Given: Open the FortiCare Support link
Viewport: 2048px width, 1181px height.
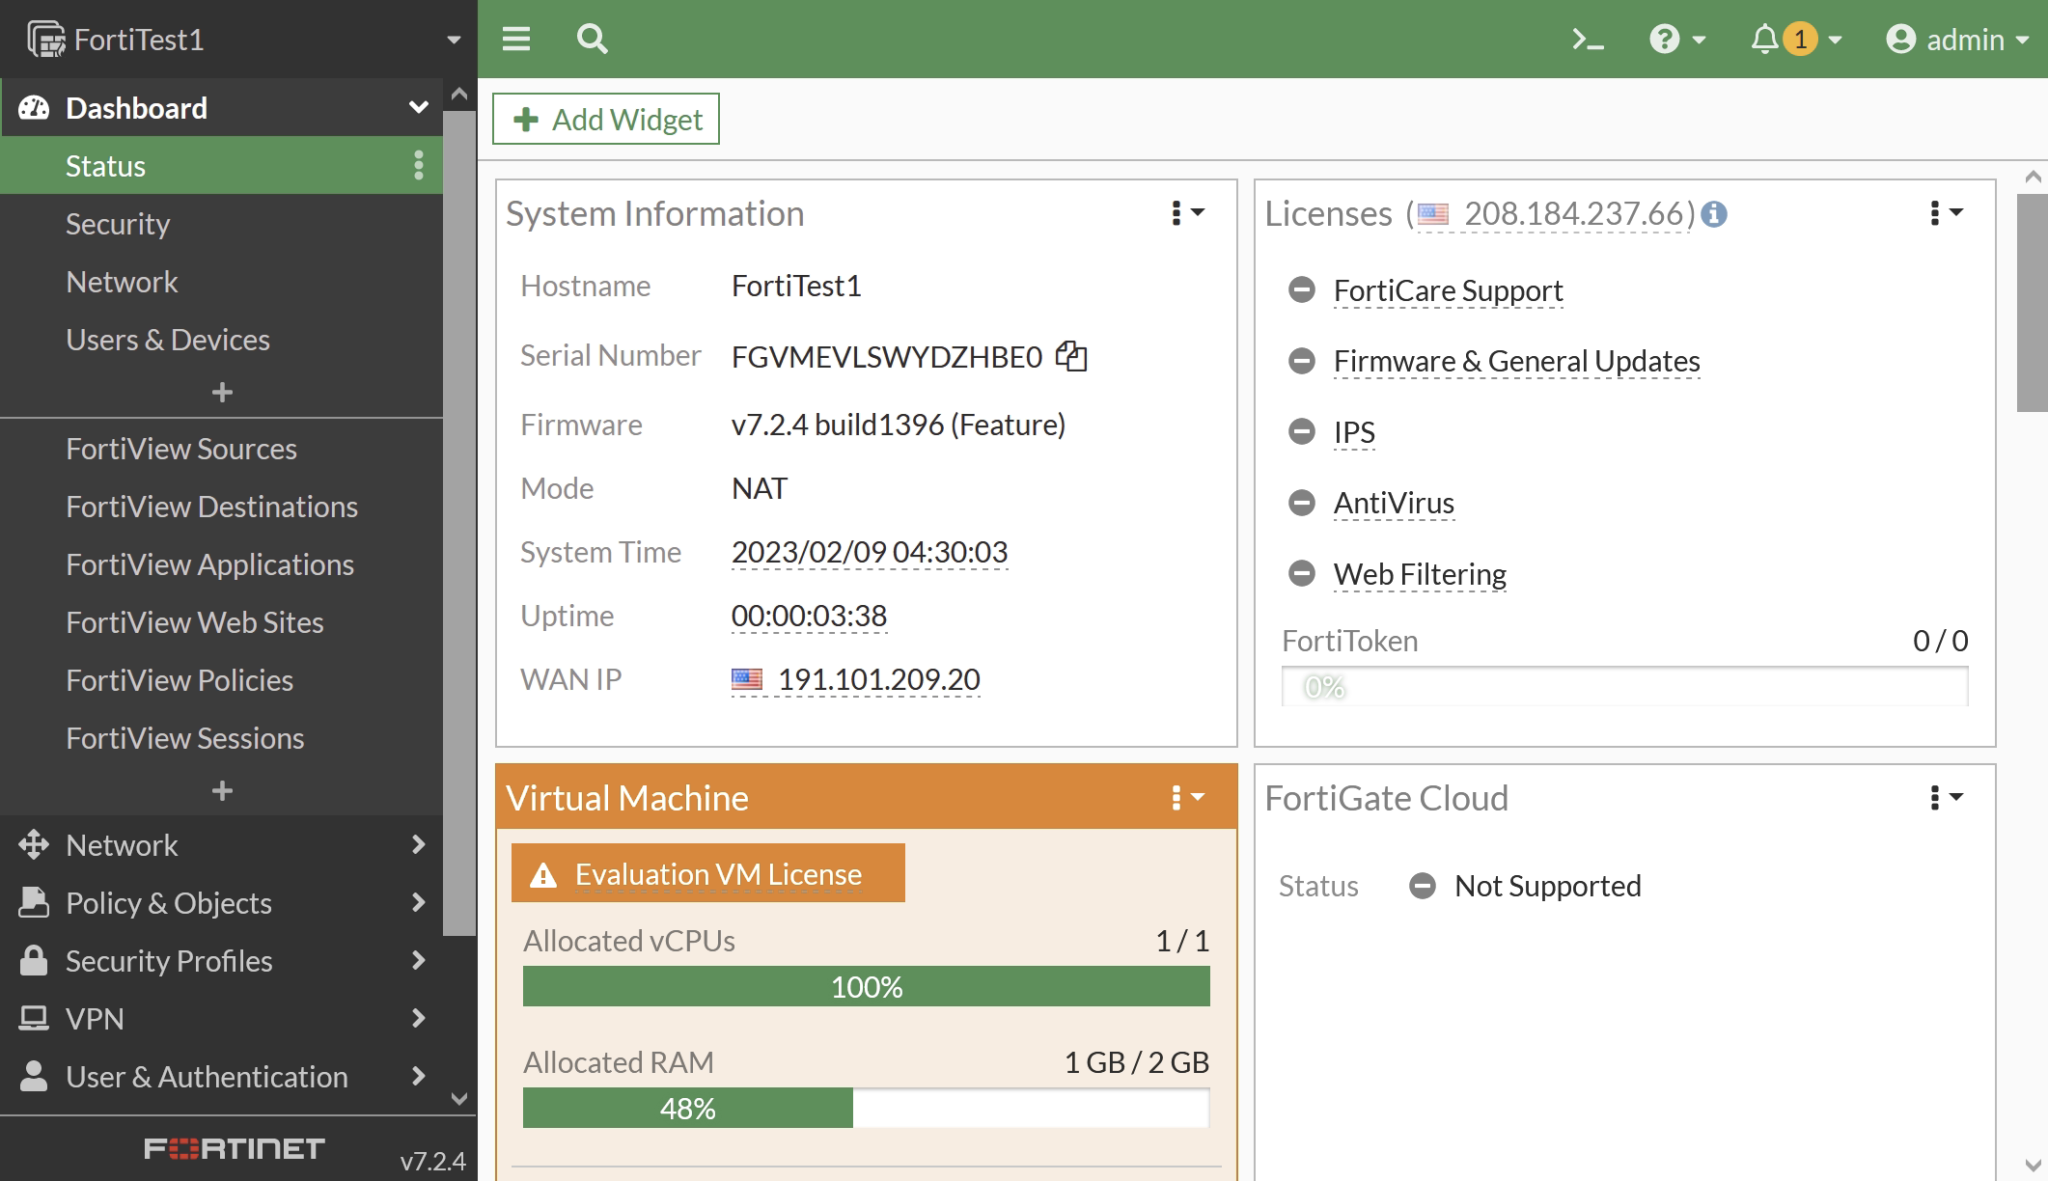Looking at the screenshot, I should coord(1448,291).
